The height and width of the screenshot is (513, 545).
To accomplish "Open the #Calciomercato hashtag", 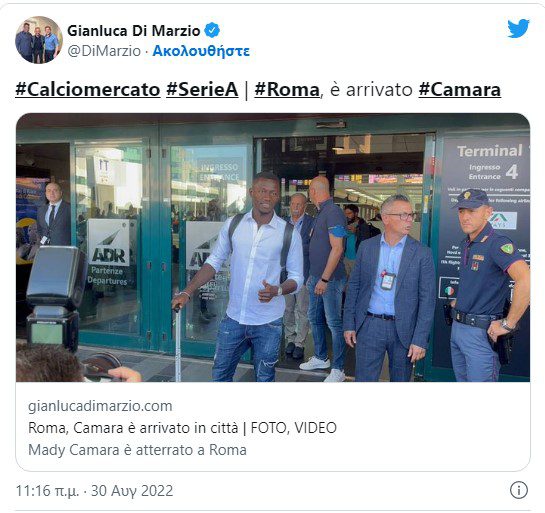I will (88, 90).
